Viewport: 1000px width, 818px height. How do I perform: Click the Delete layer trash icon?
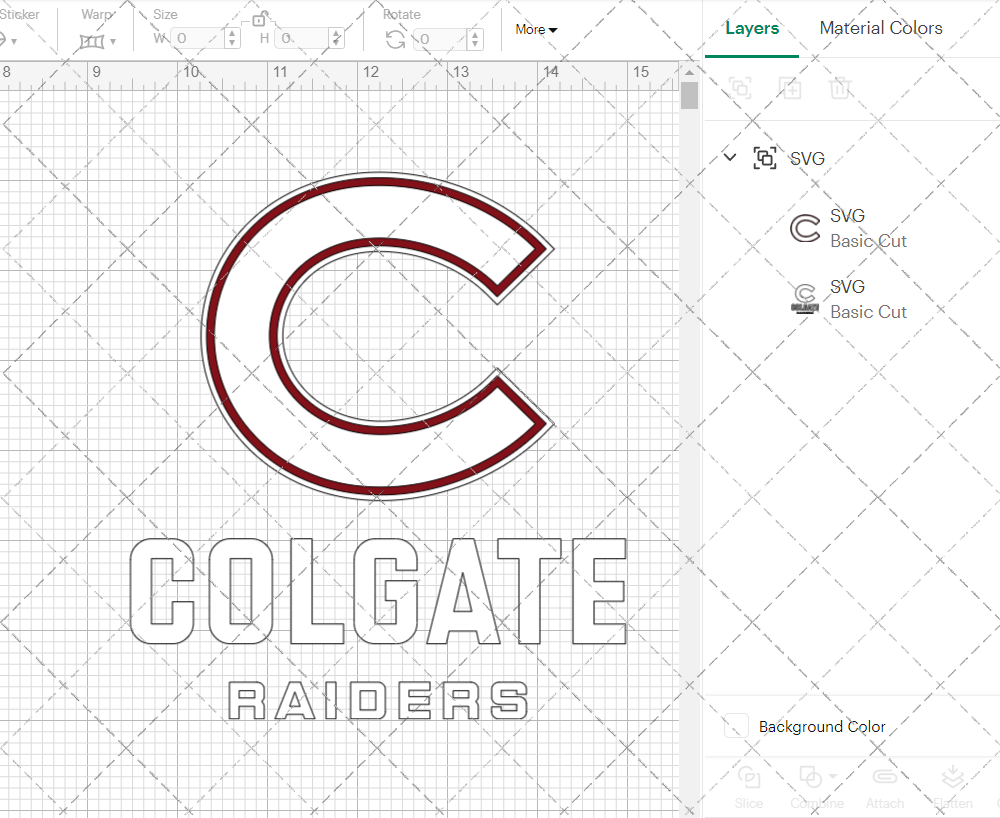point(840,88)
